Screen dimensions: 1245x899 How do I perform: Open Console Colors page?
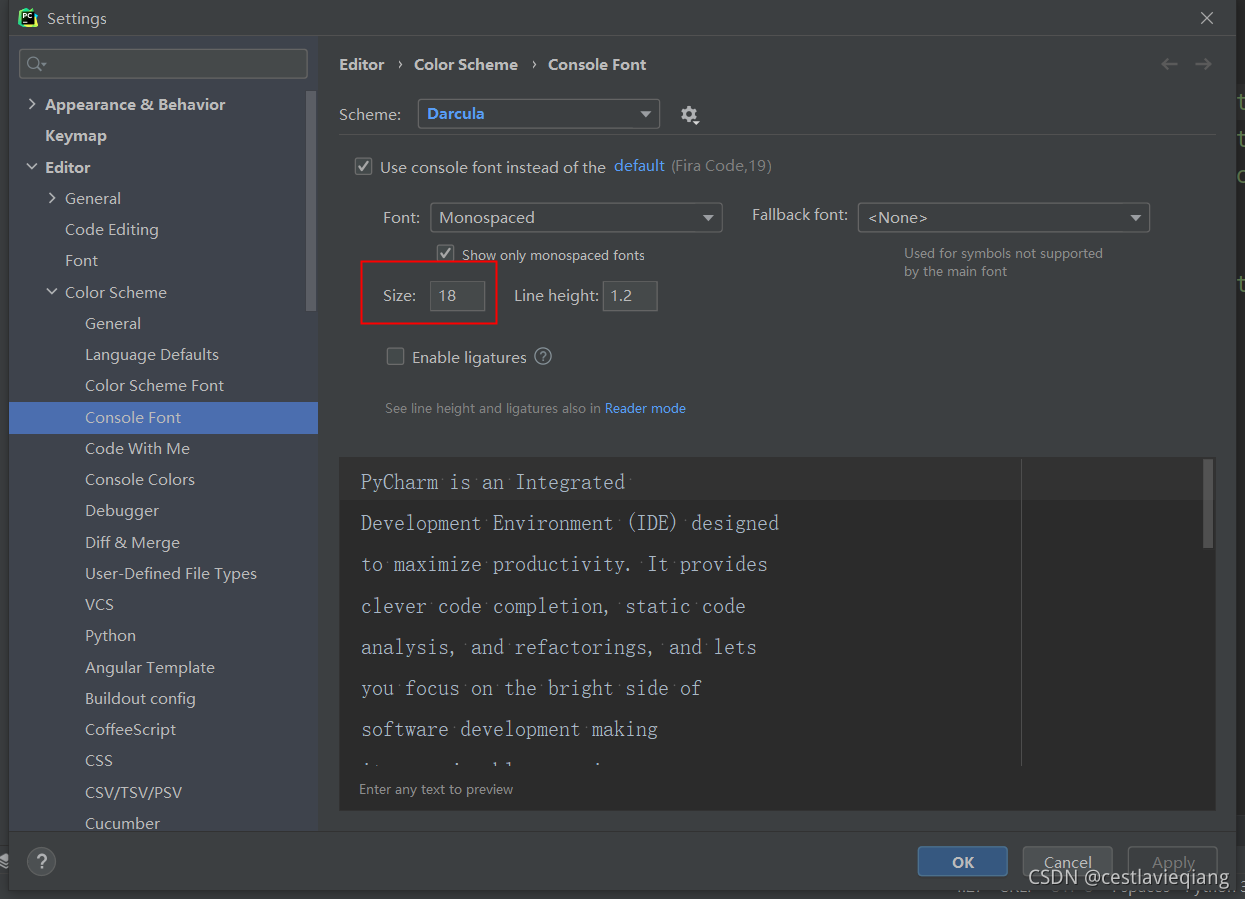[140, 479]
